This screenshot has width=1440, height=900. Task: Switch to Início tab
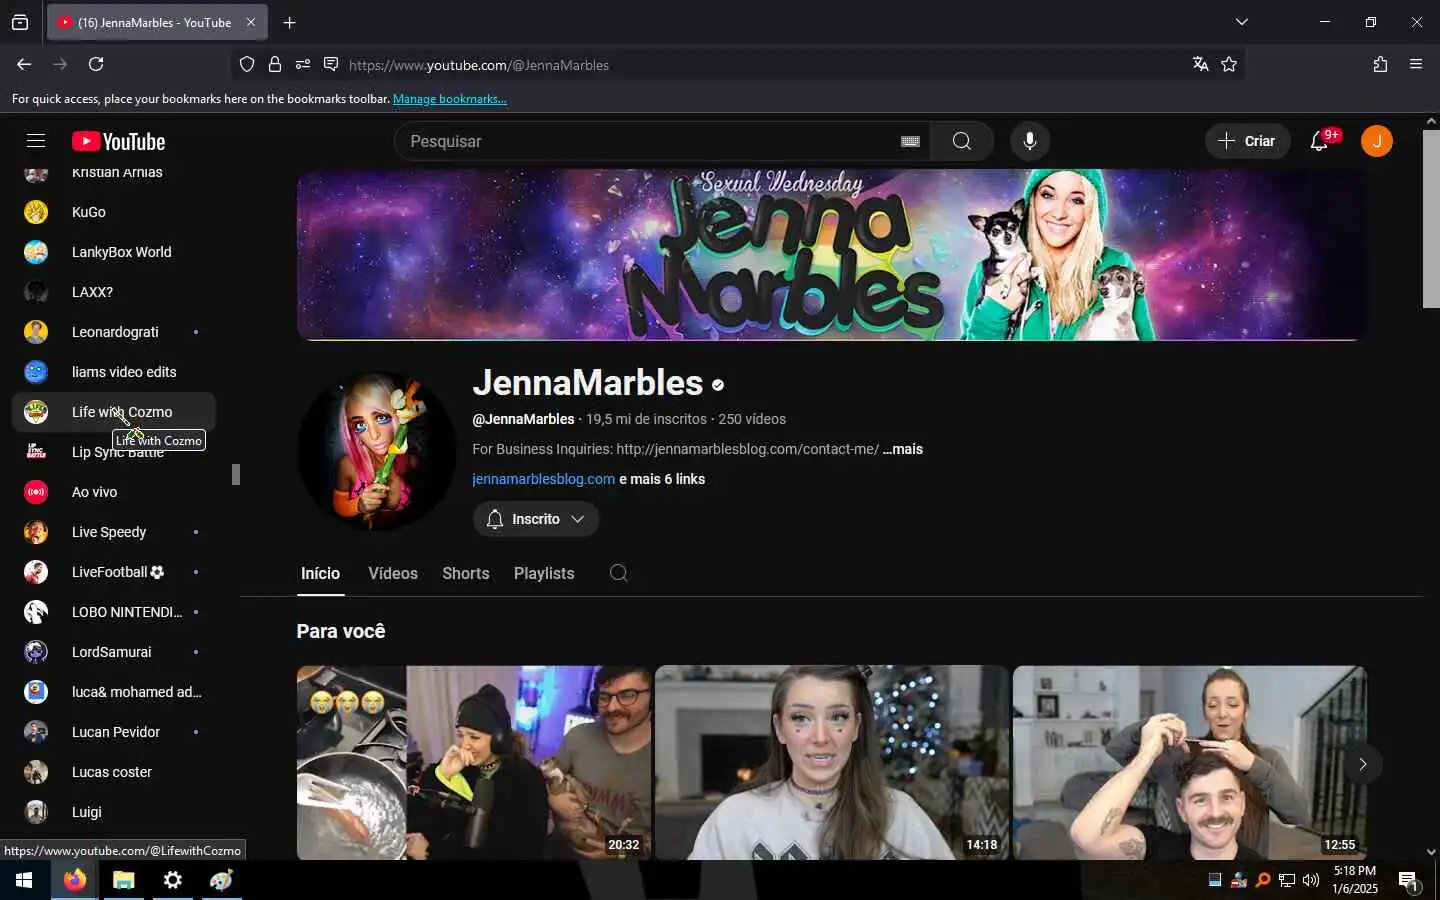coord(320,573)
